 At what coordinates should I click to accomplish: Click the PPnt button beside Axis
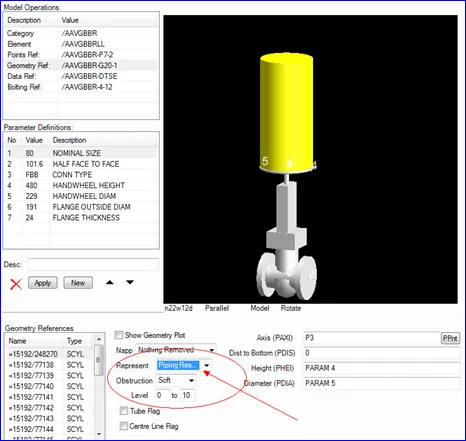pos(450,338)
